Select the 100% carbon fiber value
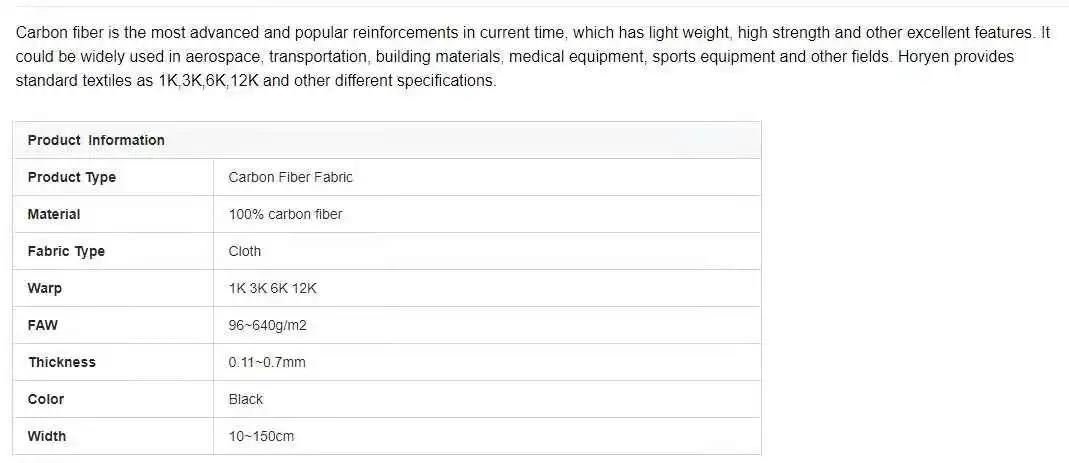The image size is (1069, 463). 286,214
